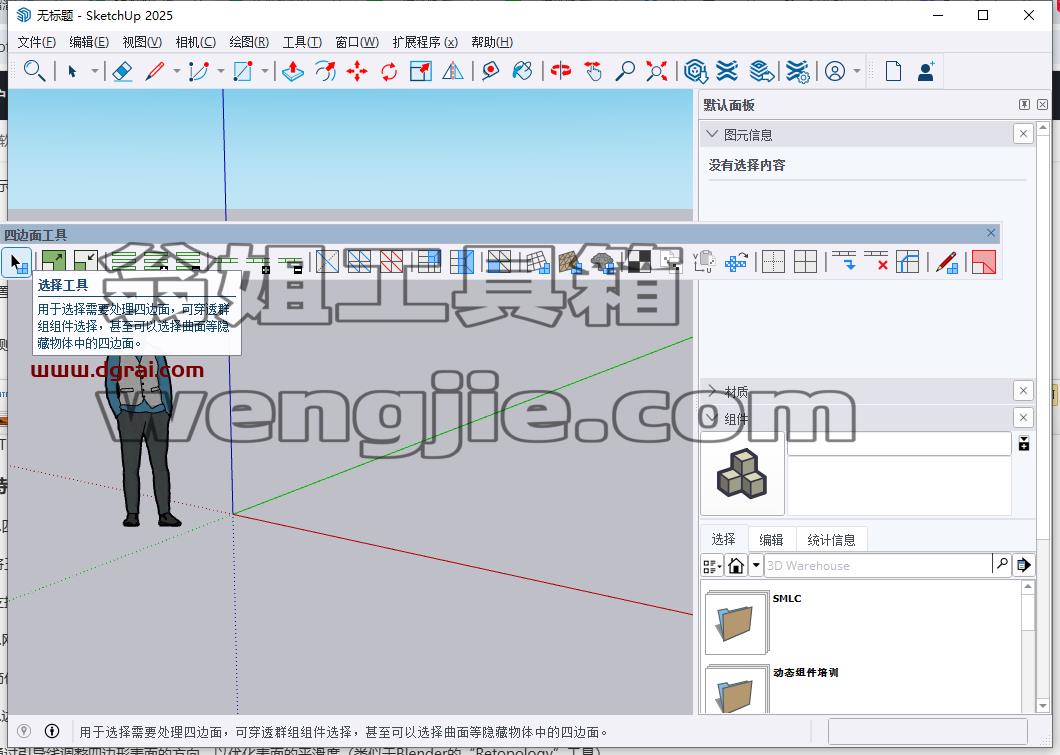Image resolution: width=1060 pixels, height=755 pixels.
Task: Click the components home icon
Action: click(x=736, y=565)
